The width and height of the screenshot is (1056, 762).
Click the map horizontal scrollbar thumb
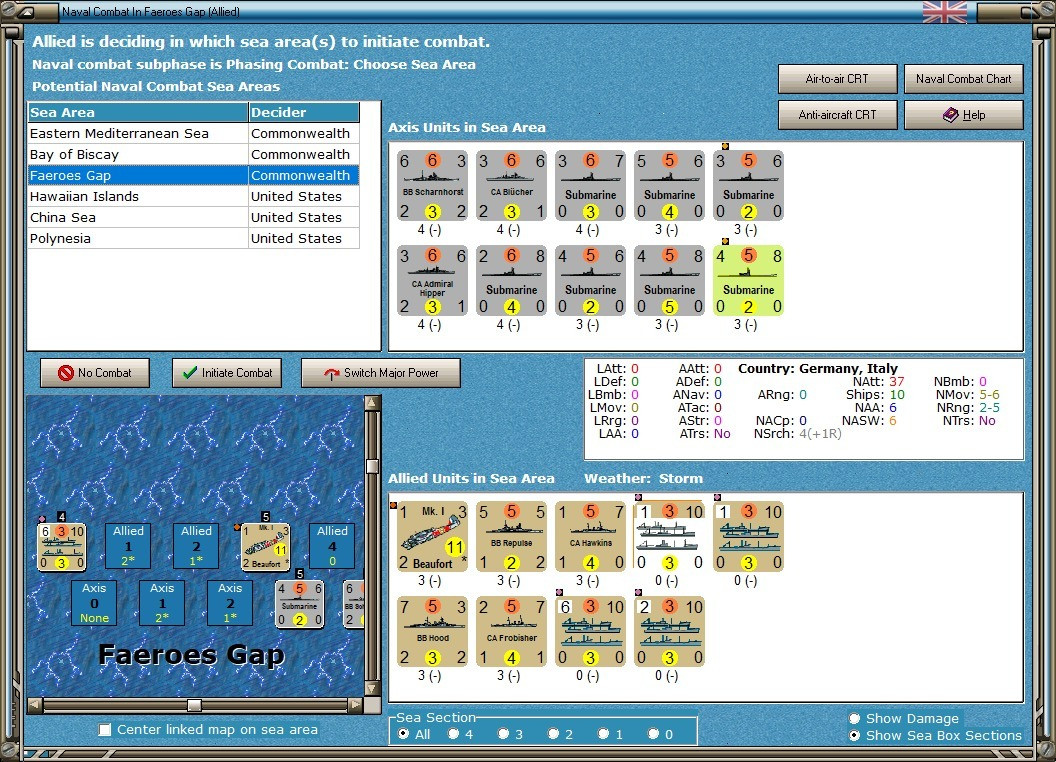point(194,705)
